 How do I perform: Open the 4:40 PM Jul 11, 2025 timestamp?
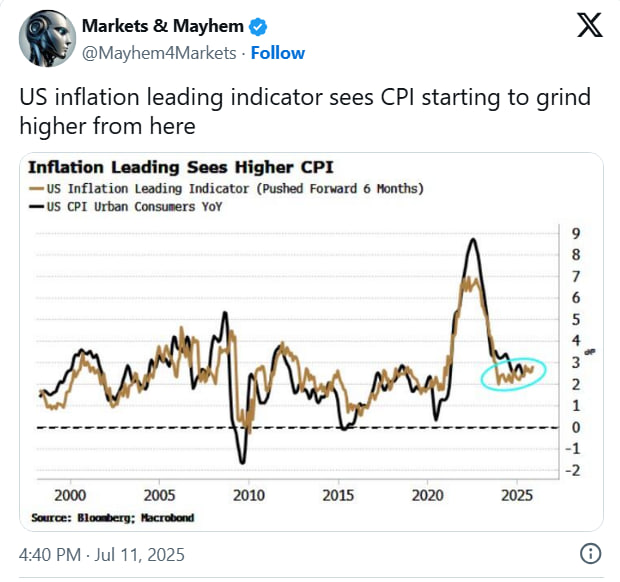102,553
